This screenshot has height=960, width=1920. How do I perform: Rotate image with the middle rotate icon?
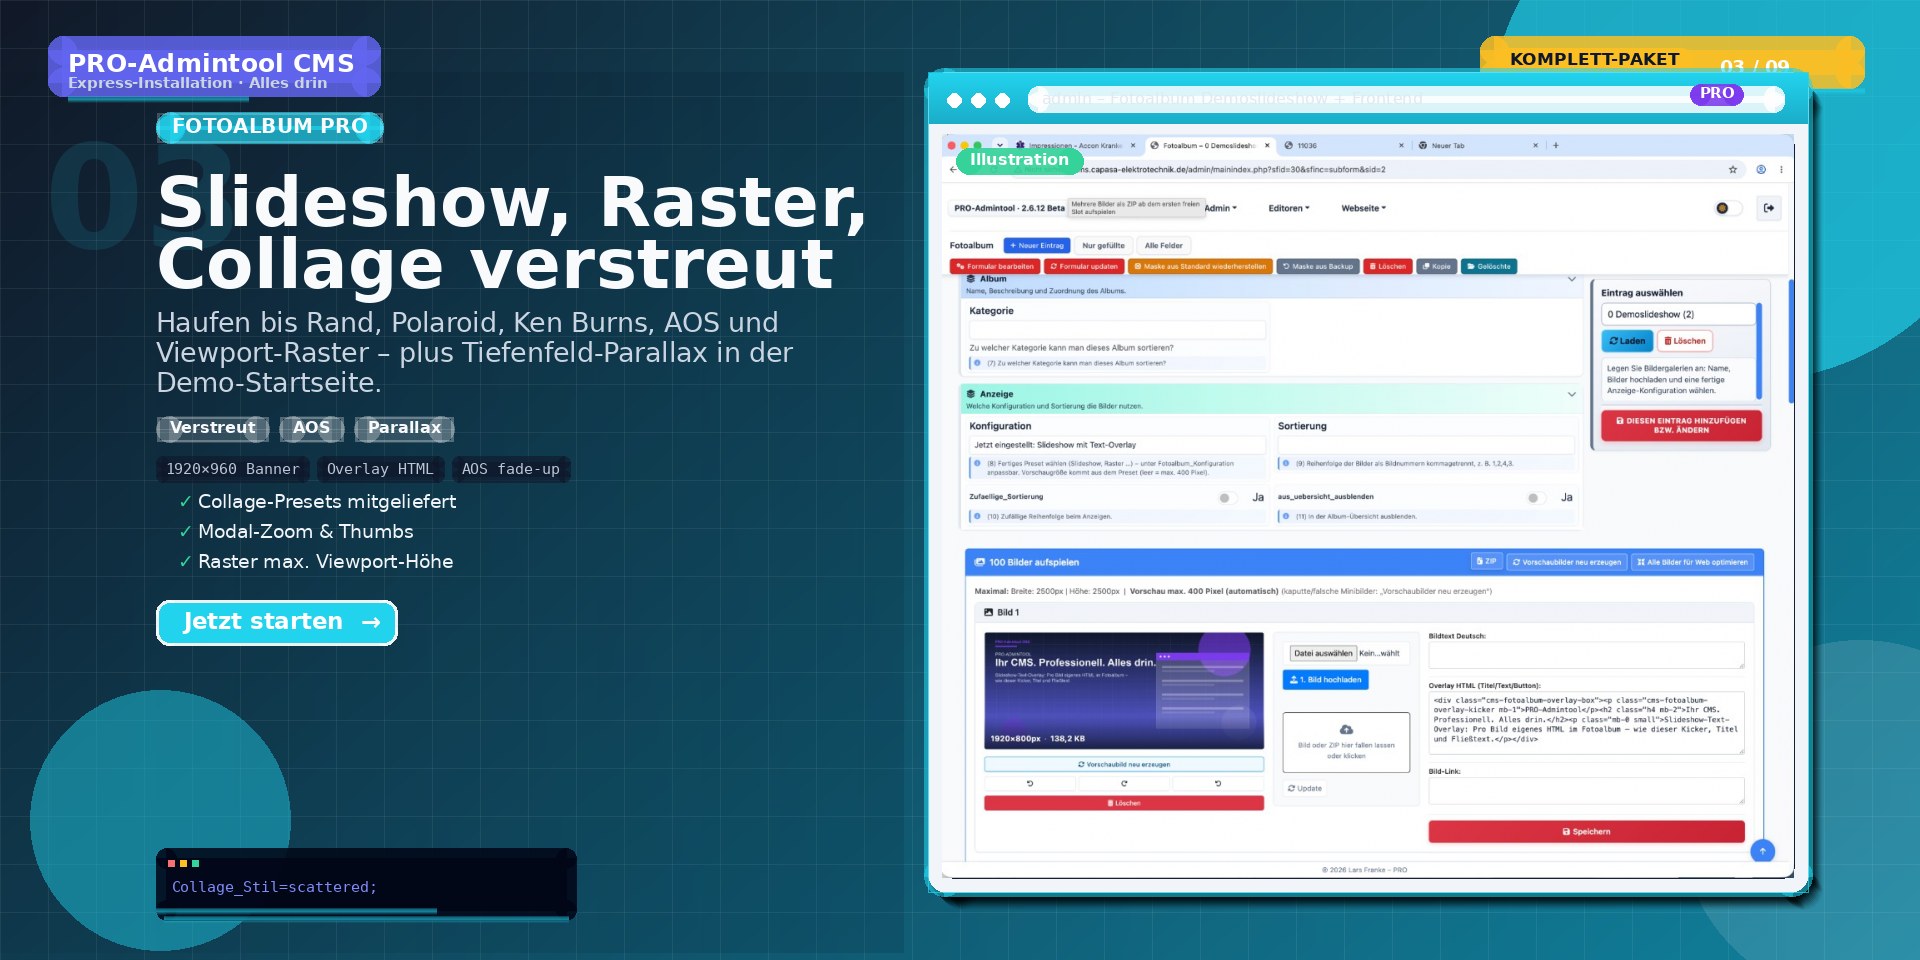1124,784
